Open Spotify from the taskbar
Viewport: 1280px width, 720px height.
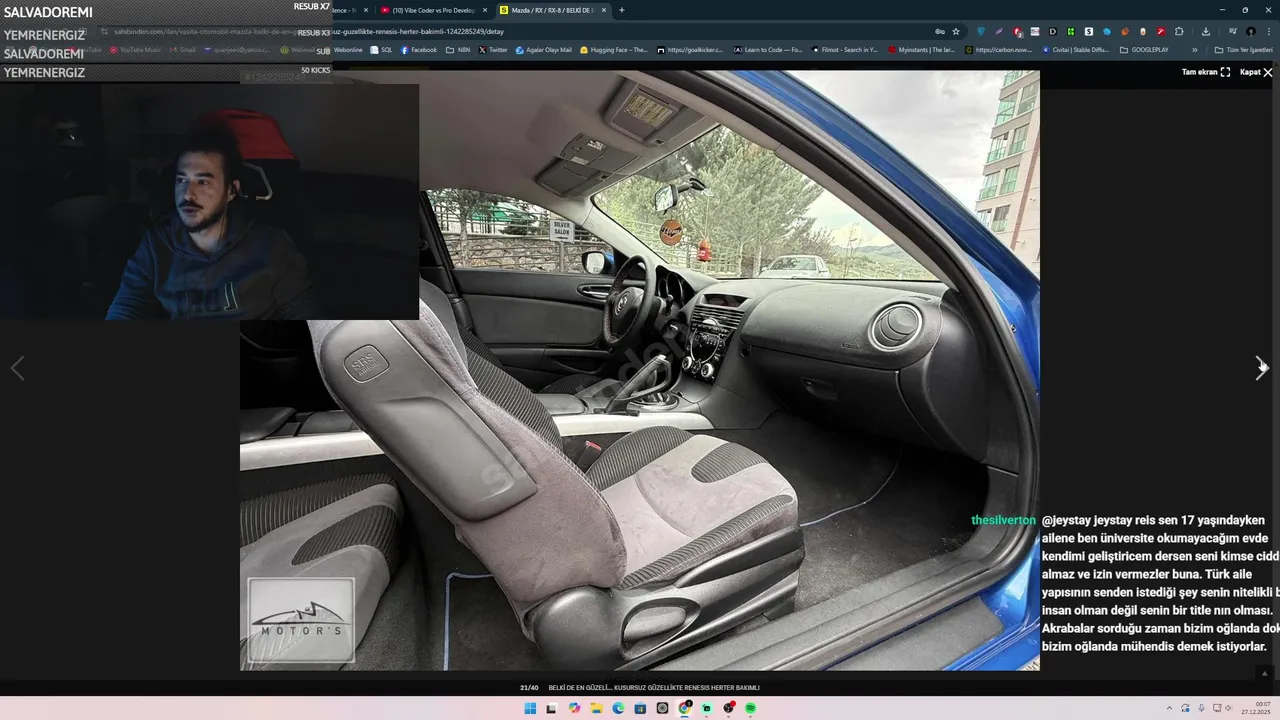[750, 708]
